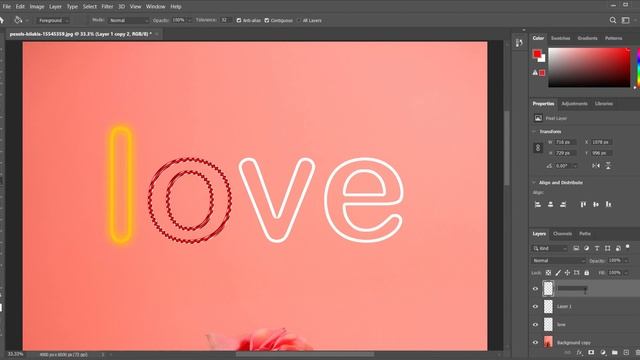This screenshot has width=640, height=360.
Task: Click the Flip vertical icon in Transform
Action: pos(608,166)
